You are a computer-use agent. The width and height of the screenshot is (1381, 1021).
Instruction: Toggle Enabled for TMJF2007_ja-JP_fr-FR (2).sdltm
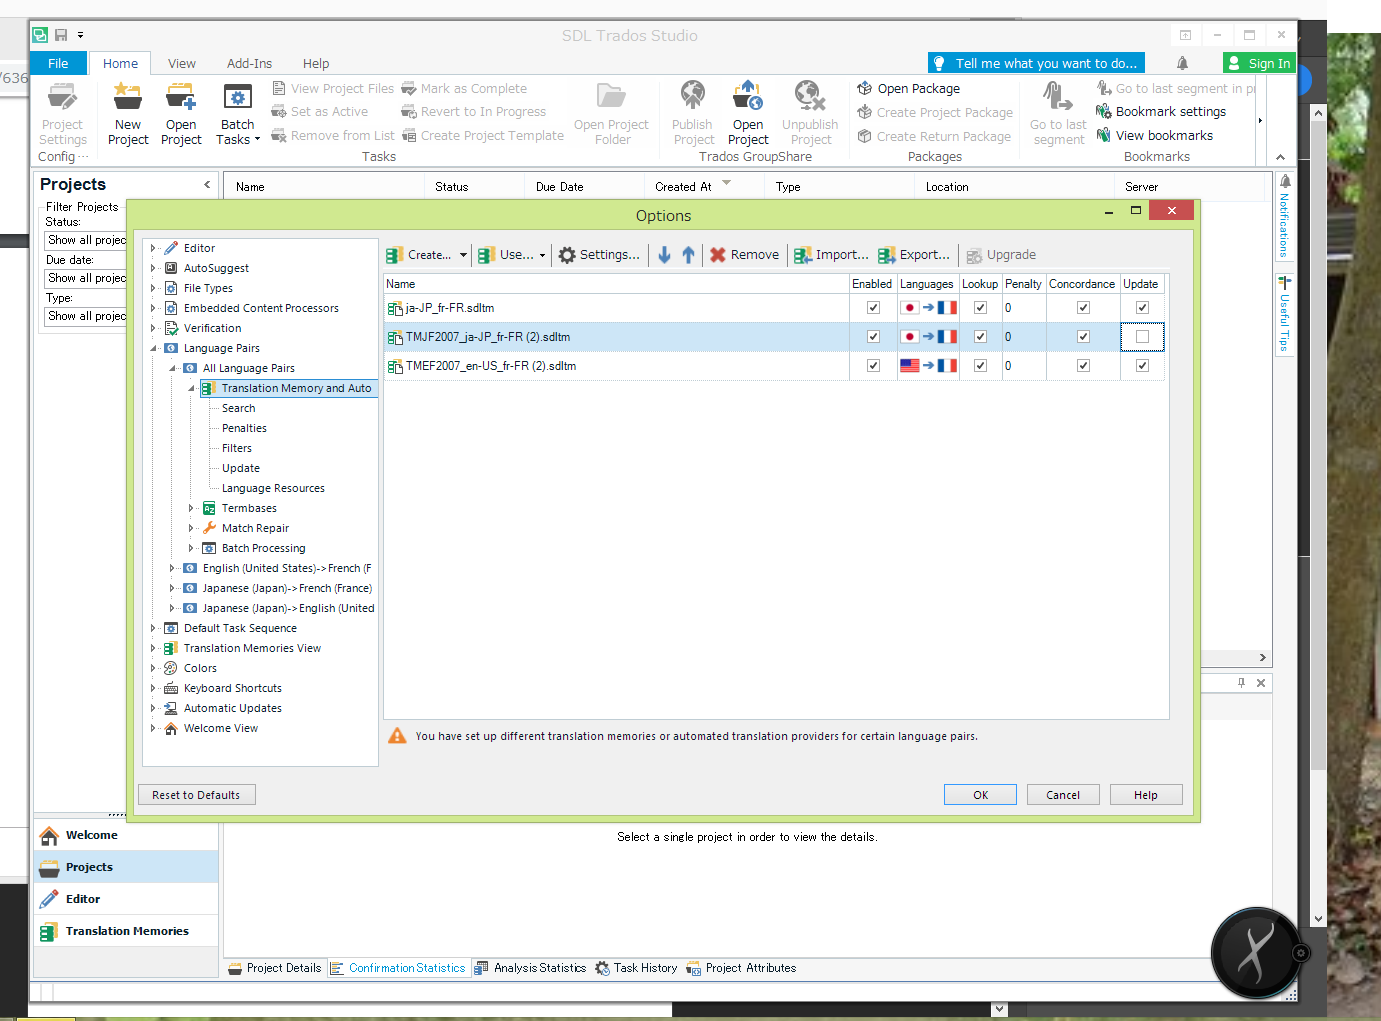click(873, 337)
